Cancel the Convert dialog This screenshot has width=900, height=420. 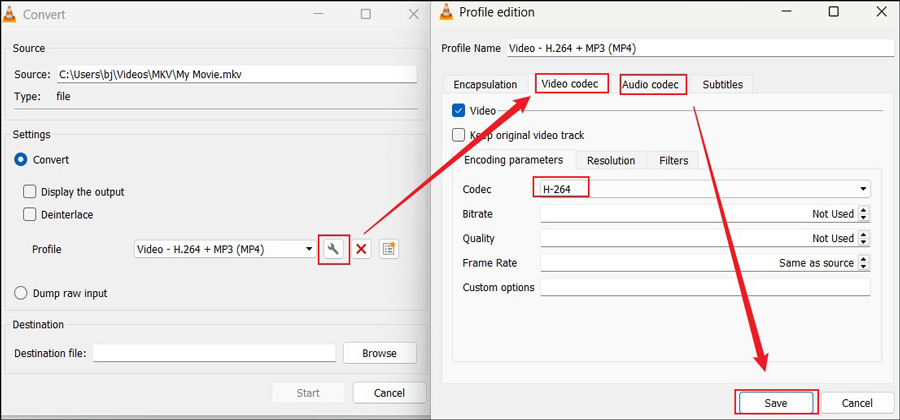(x=389, y=393)
